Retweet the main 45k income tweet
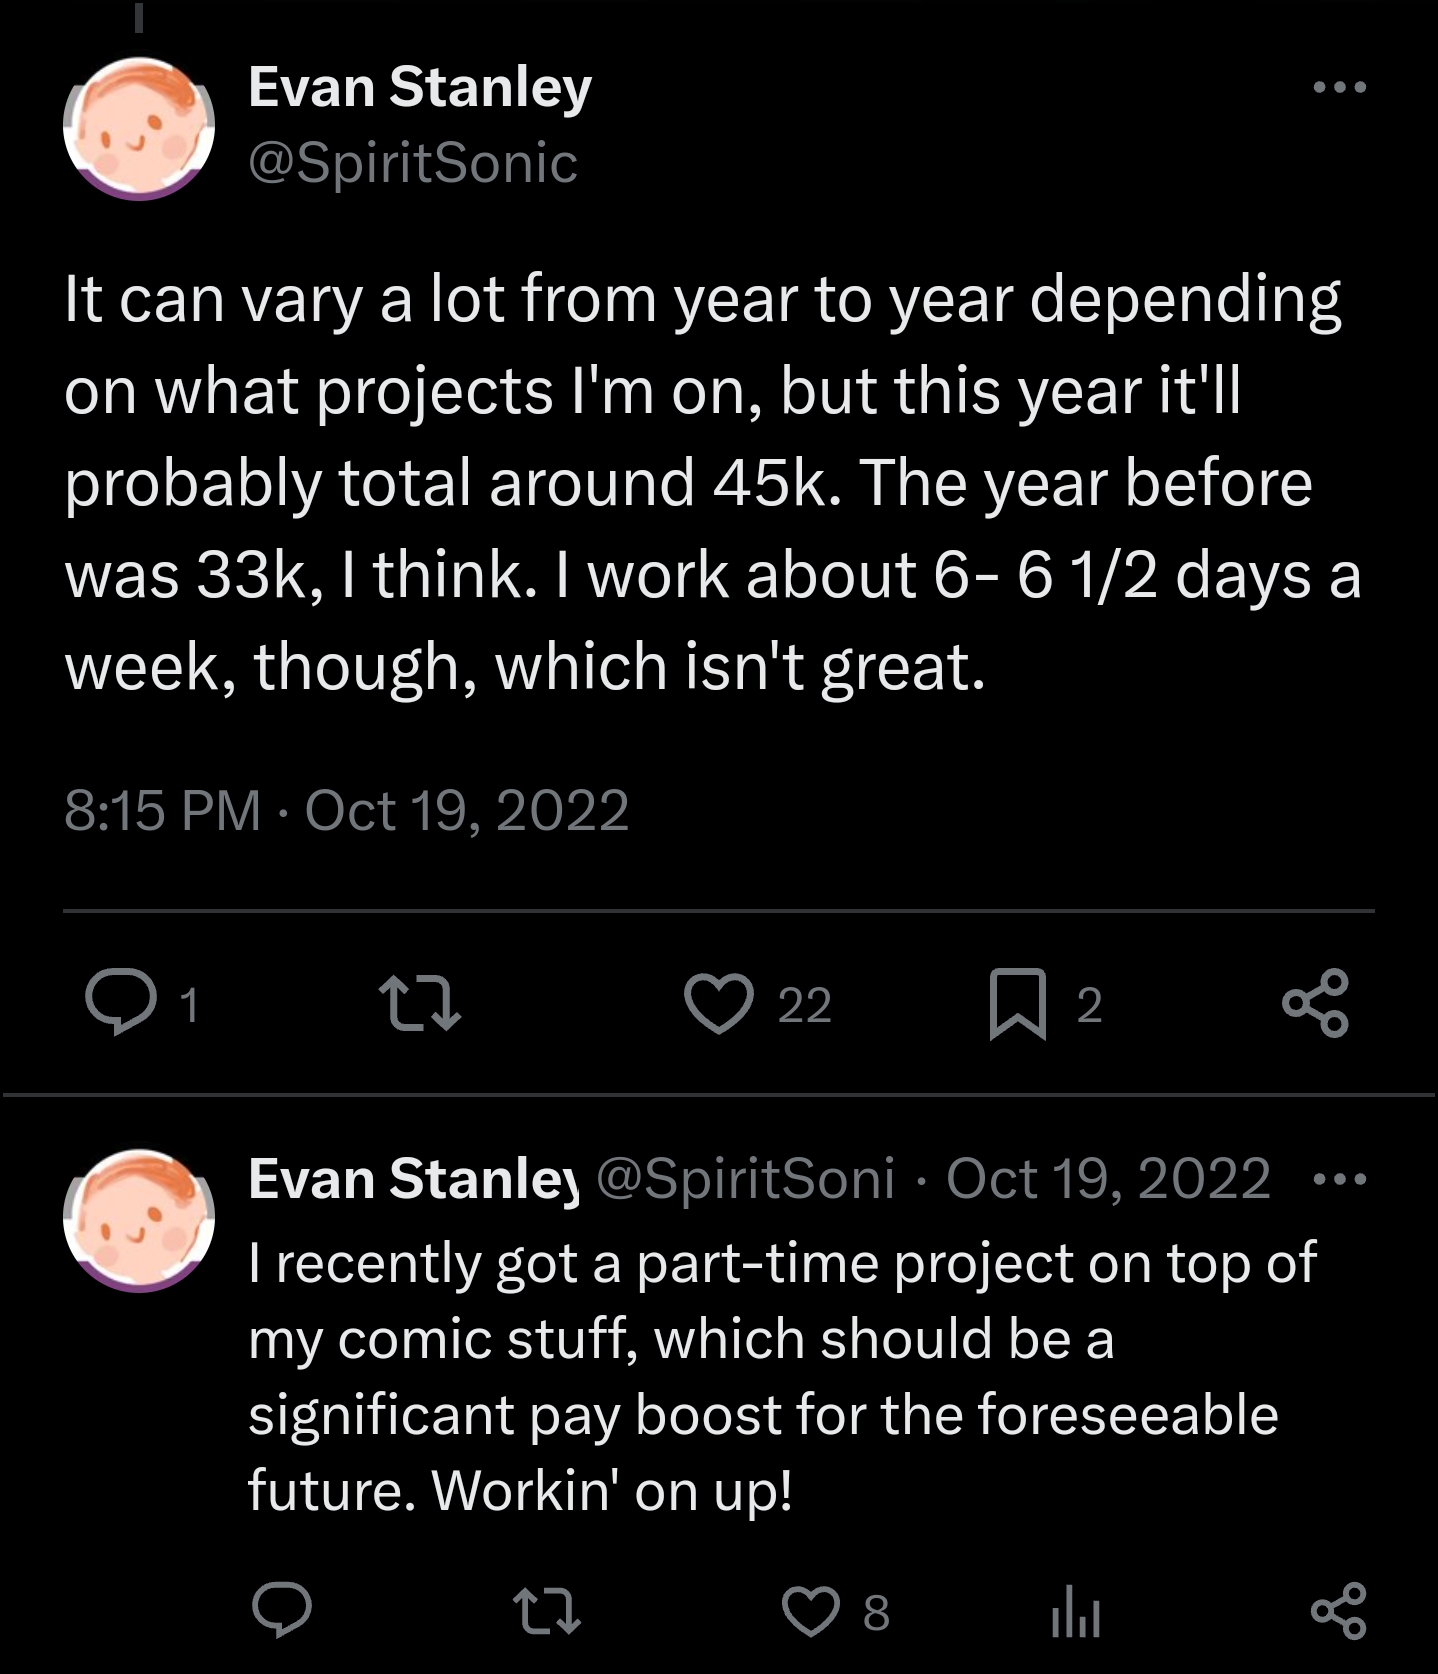The height and width of the screenshot is (1674, 1438). pos(420,1004)
